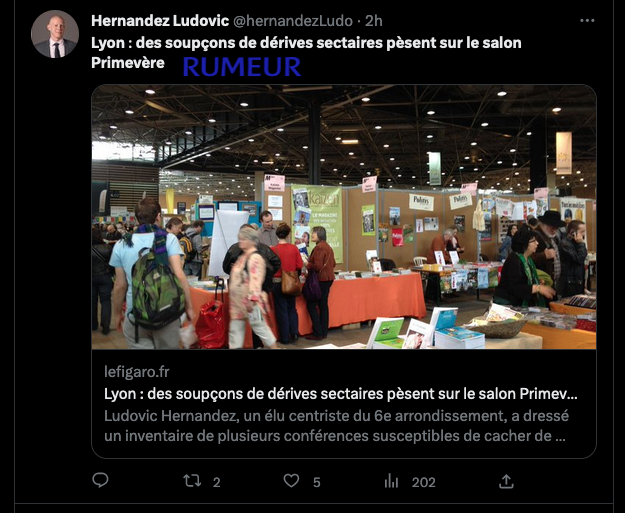
Task: Like the tweet with the heart icon
Action: (291, 481)
